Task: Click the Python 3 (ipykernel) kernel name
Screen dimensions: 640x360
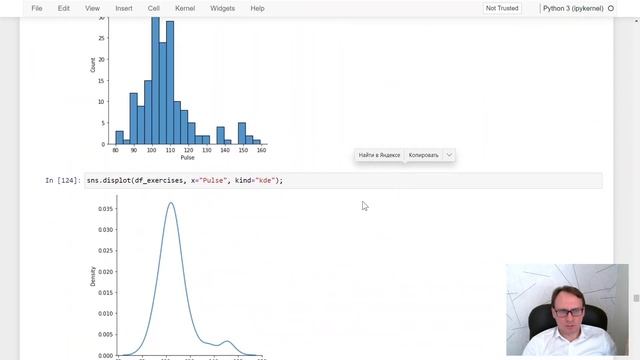Action: [x=573, y=8]
